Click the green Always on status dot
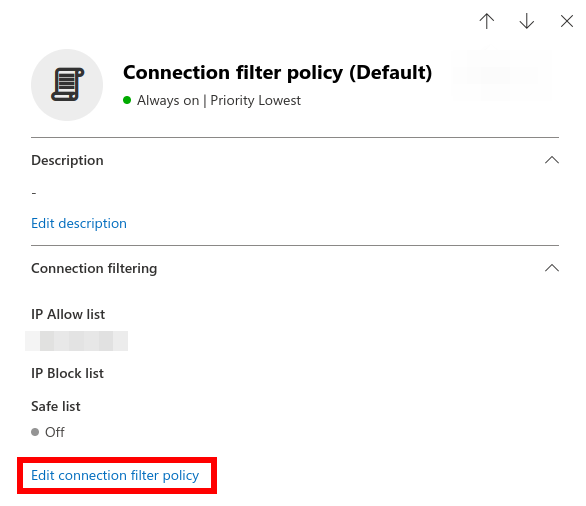The height and width of the screenshot is (506, 586). [x=127, y=100]
